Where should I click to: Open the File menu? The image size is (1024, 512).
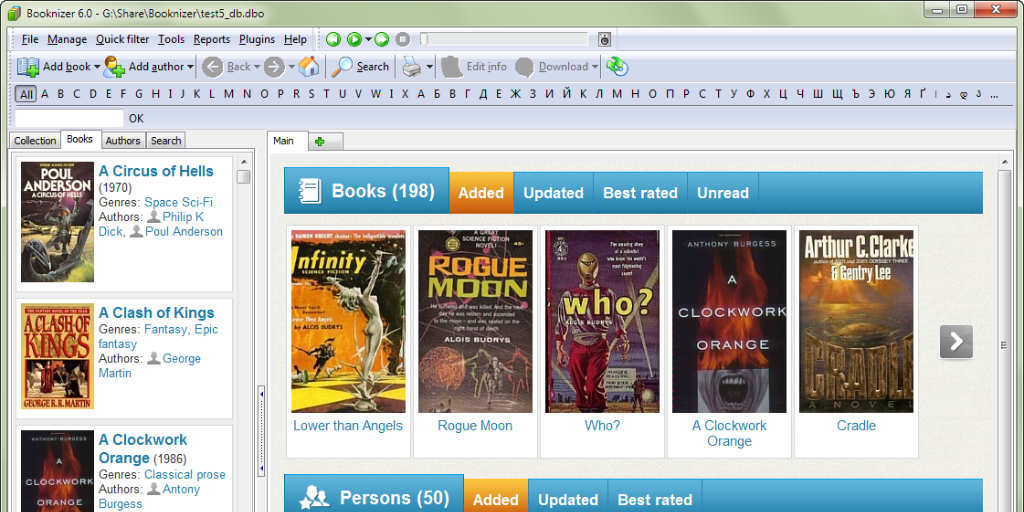pyautogui.click(x=30, y=39)
